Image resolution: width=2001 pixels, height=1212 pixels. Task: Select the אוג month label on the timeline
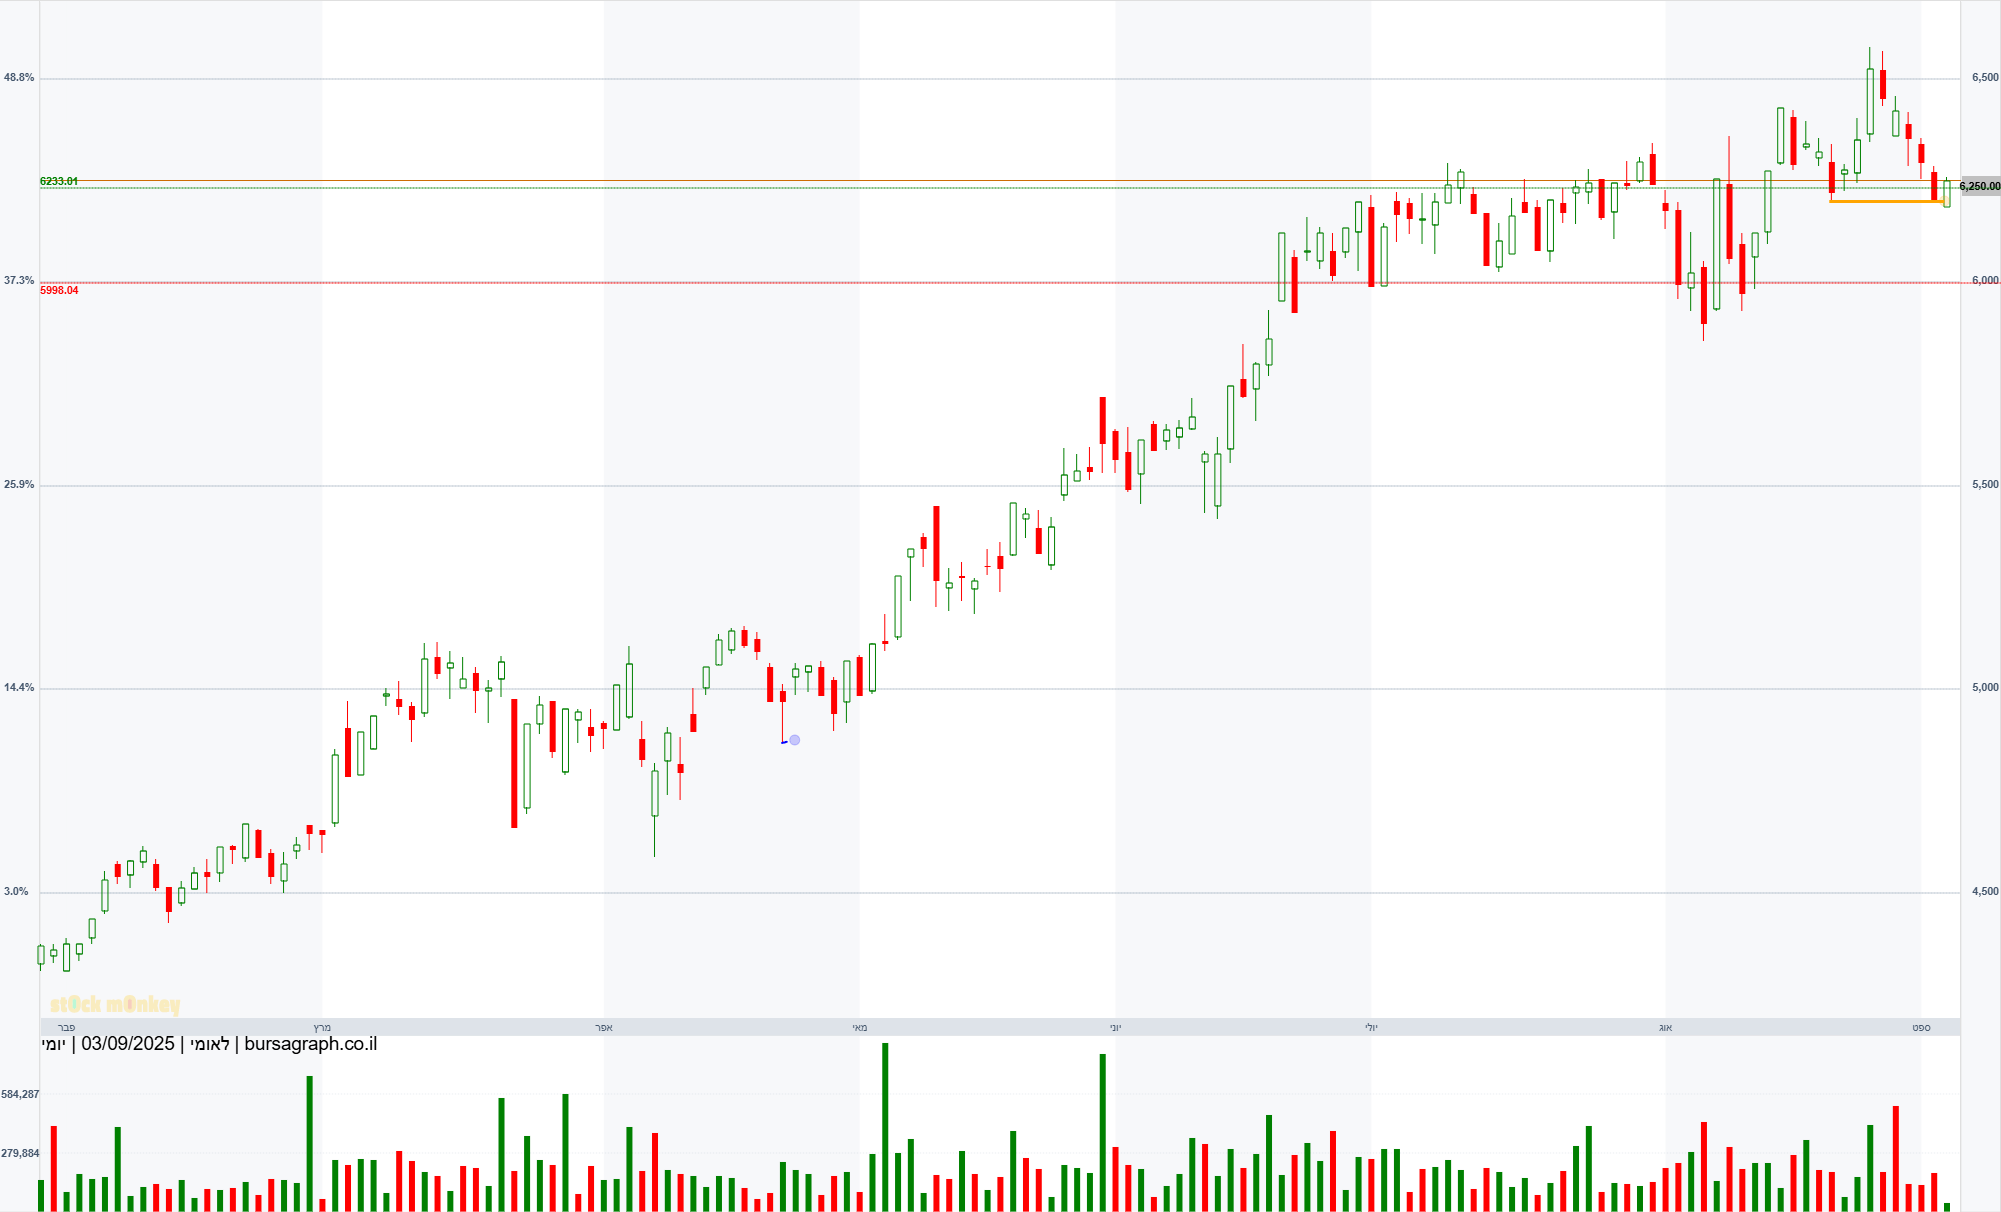(x=1665, y=1028)
